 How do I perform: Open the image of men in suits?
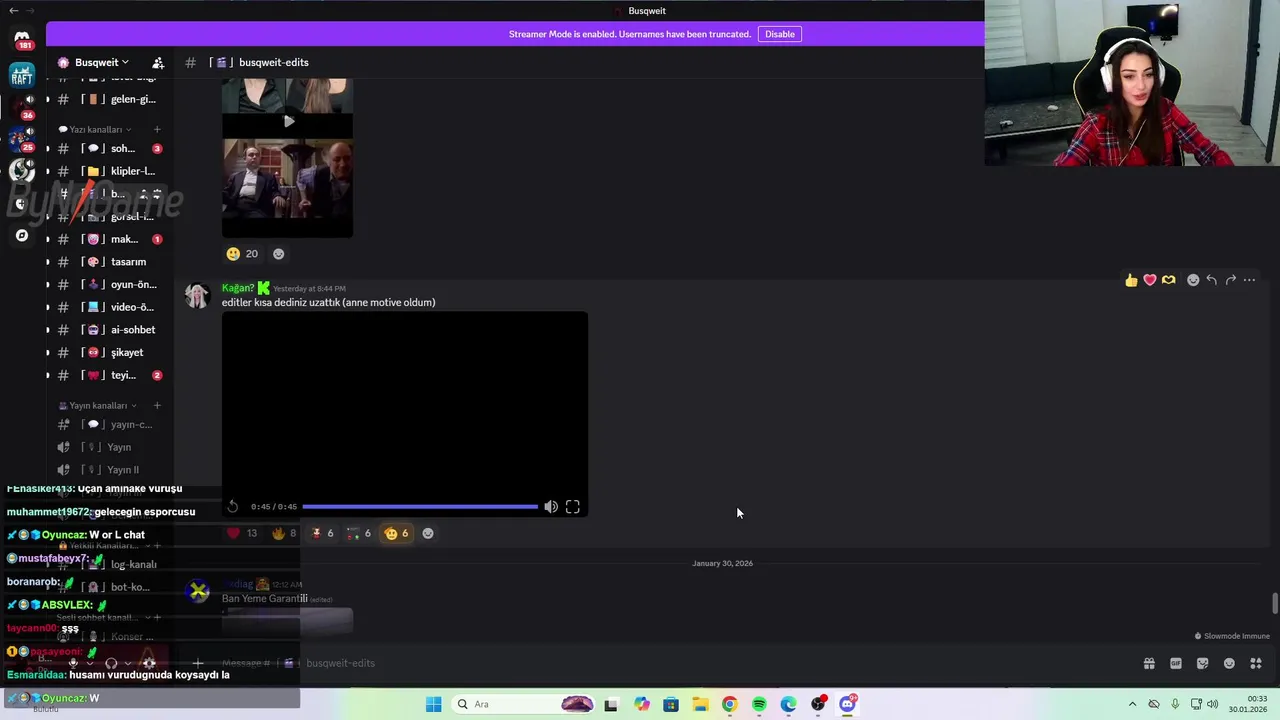[x=287, y=188]
